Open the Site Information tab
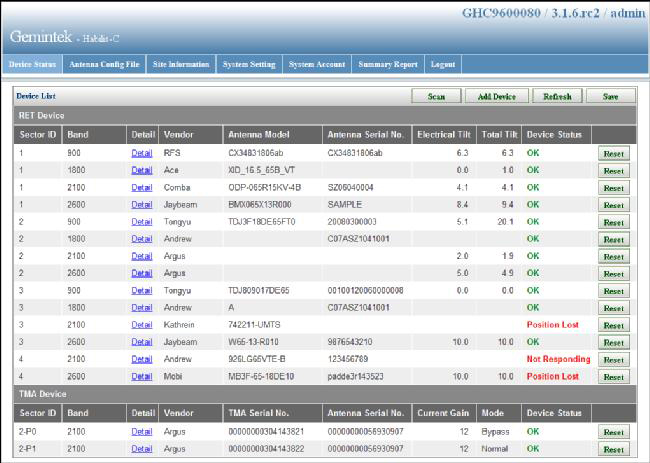Image resolution: width=650 pixels, height=463 pixels. pos(181,64)
